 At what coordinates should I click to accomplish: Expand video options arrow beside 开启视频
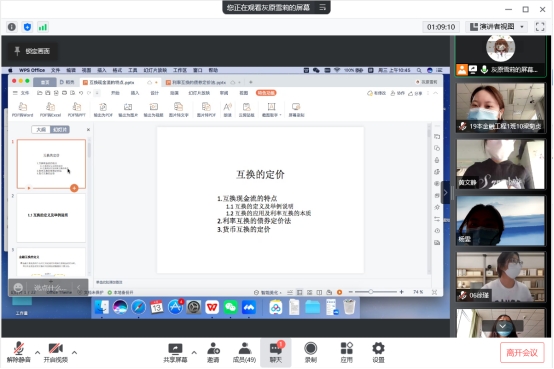tap(74, 352)
